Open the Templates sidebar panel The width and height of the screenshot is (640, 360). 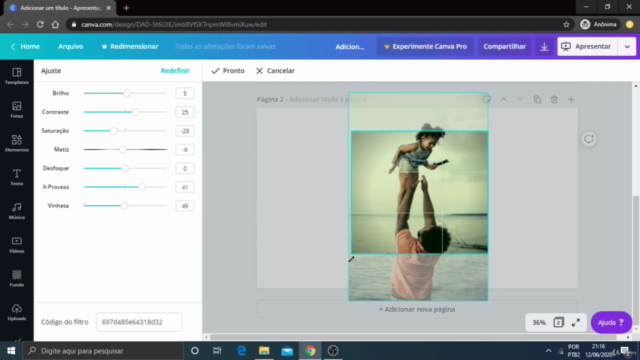coord(17,76)
